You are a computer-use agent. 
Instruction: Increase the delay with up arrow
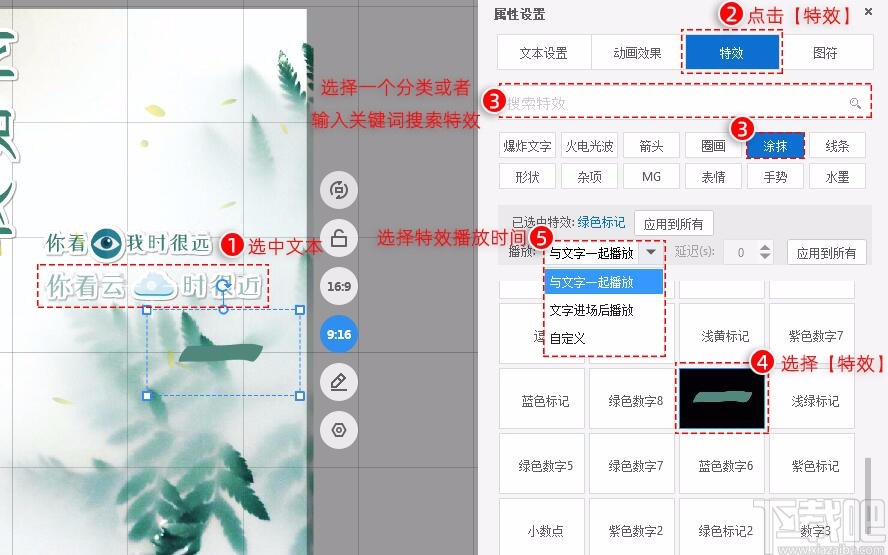coord(765,247)
